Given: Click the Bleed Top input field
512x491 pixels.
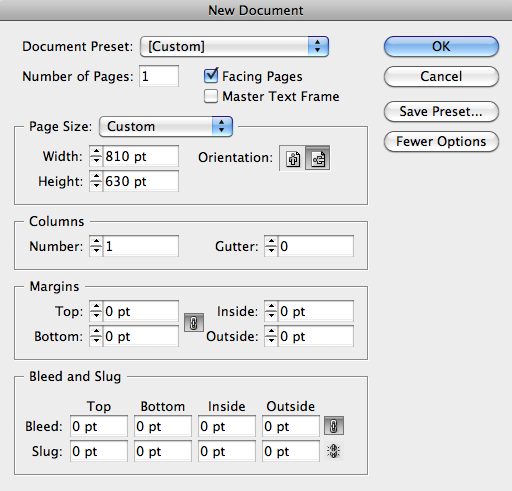Looking at the screenshot, I should tap(99, 426).
